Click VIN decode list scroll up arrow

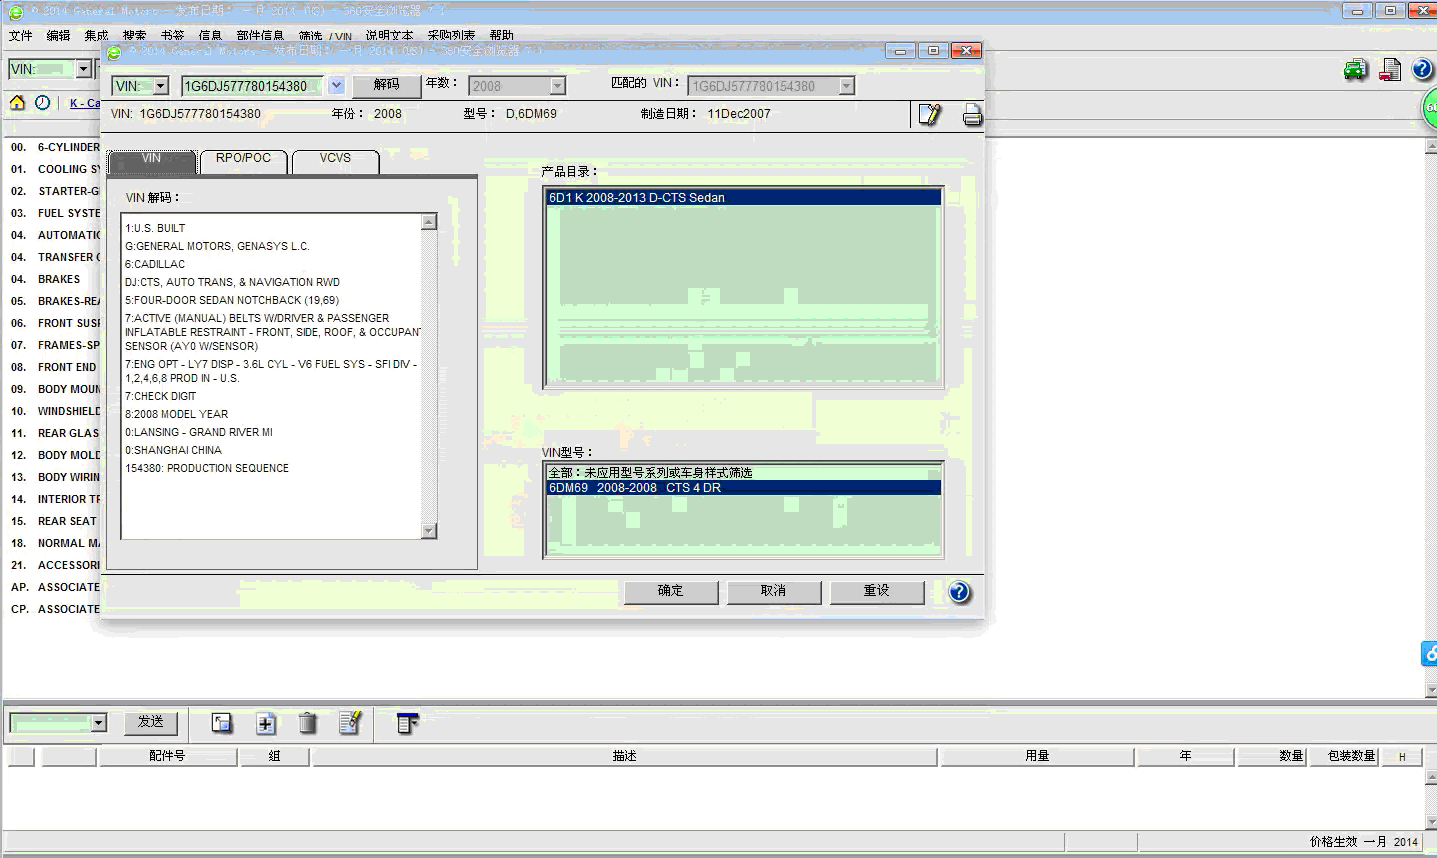429,222
